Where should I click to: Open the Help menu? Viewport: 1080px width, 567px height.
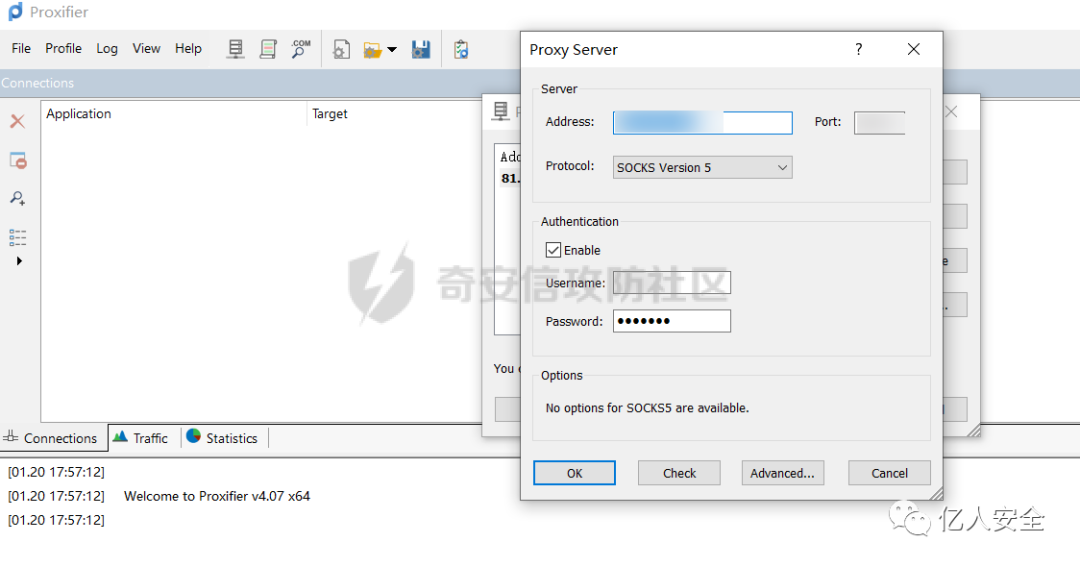[188, 48]
